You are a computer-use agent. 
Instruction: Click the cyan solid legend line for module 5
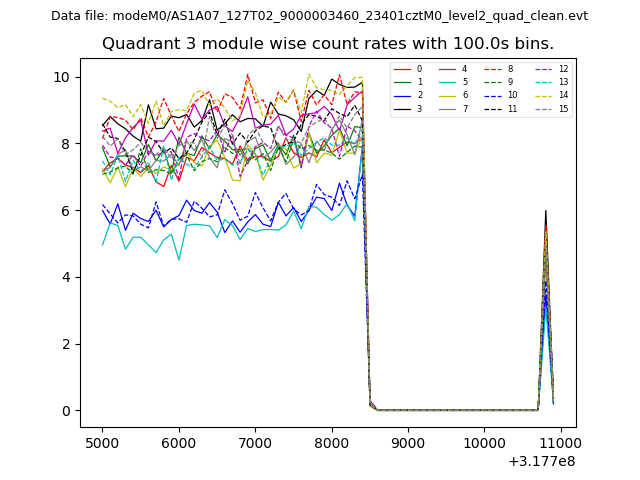(x=447, y=82)
